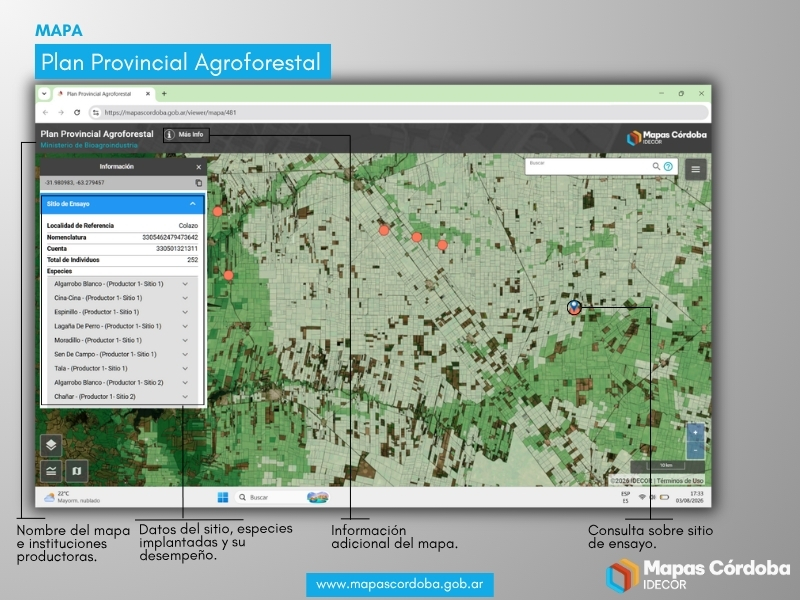Expand Sen De Campo species row

pos(121,354)
